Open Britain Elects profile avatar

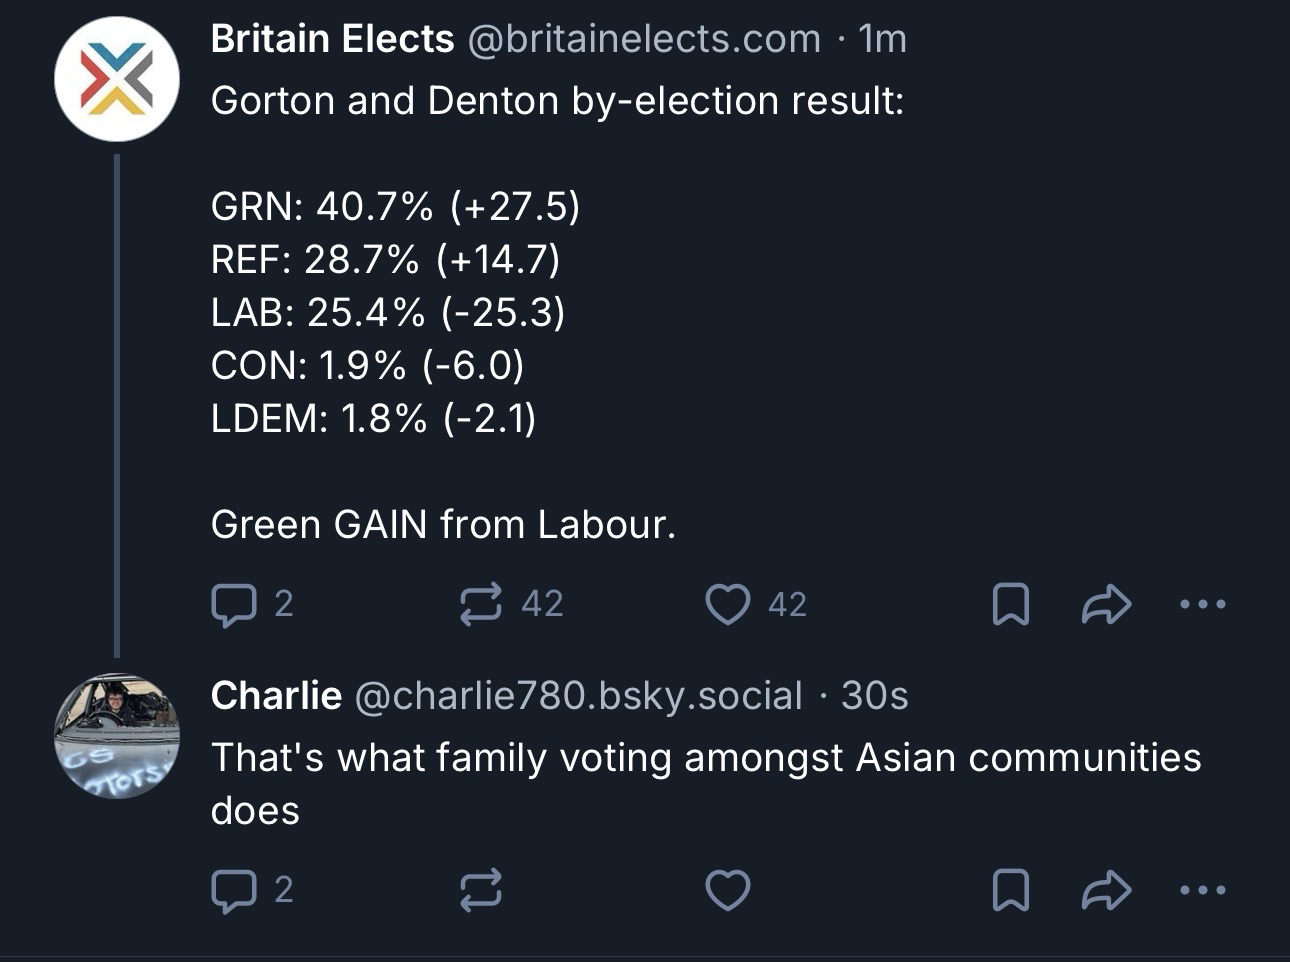[x=117, y=79]
